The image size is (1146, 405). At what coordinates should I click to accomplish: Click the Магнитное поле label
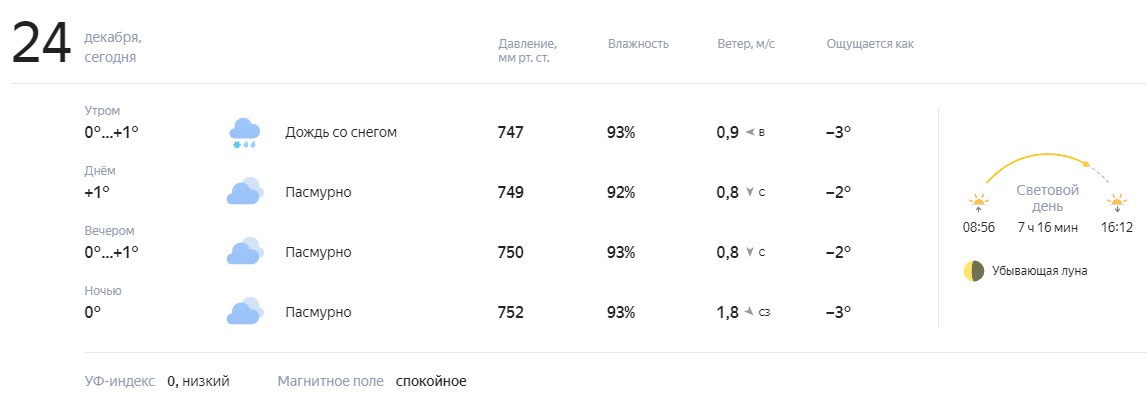[x=330, y=381]
